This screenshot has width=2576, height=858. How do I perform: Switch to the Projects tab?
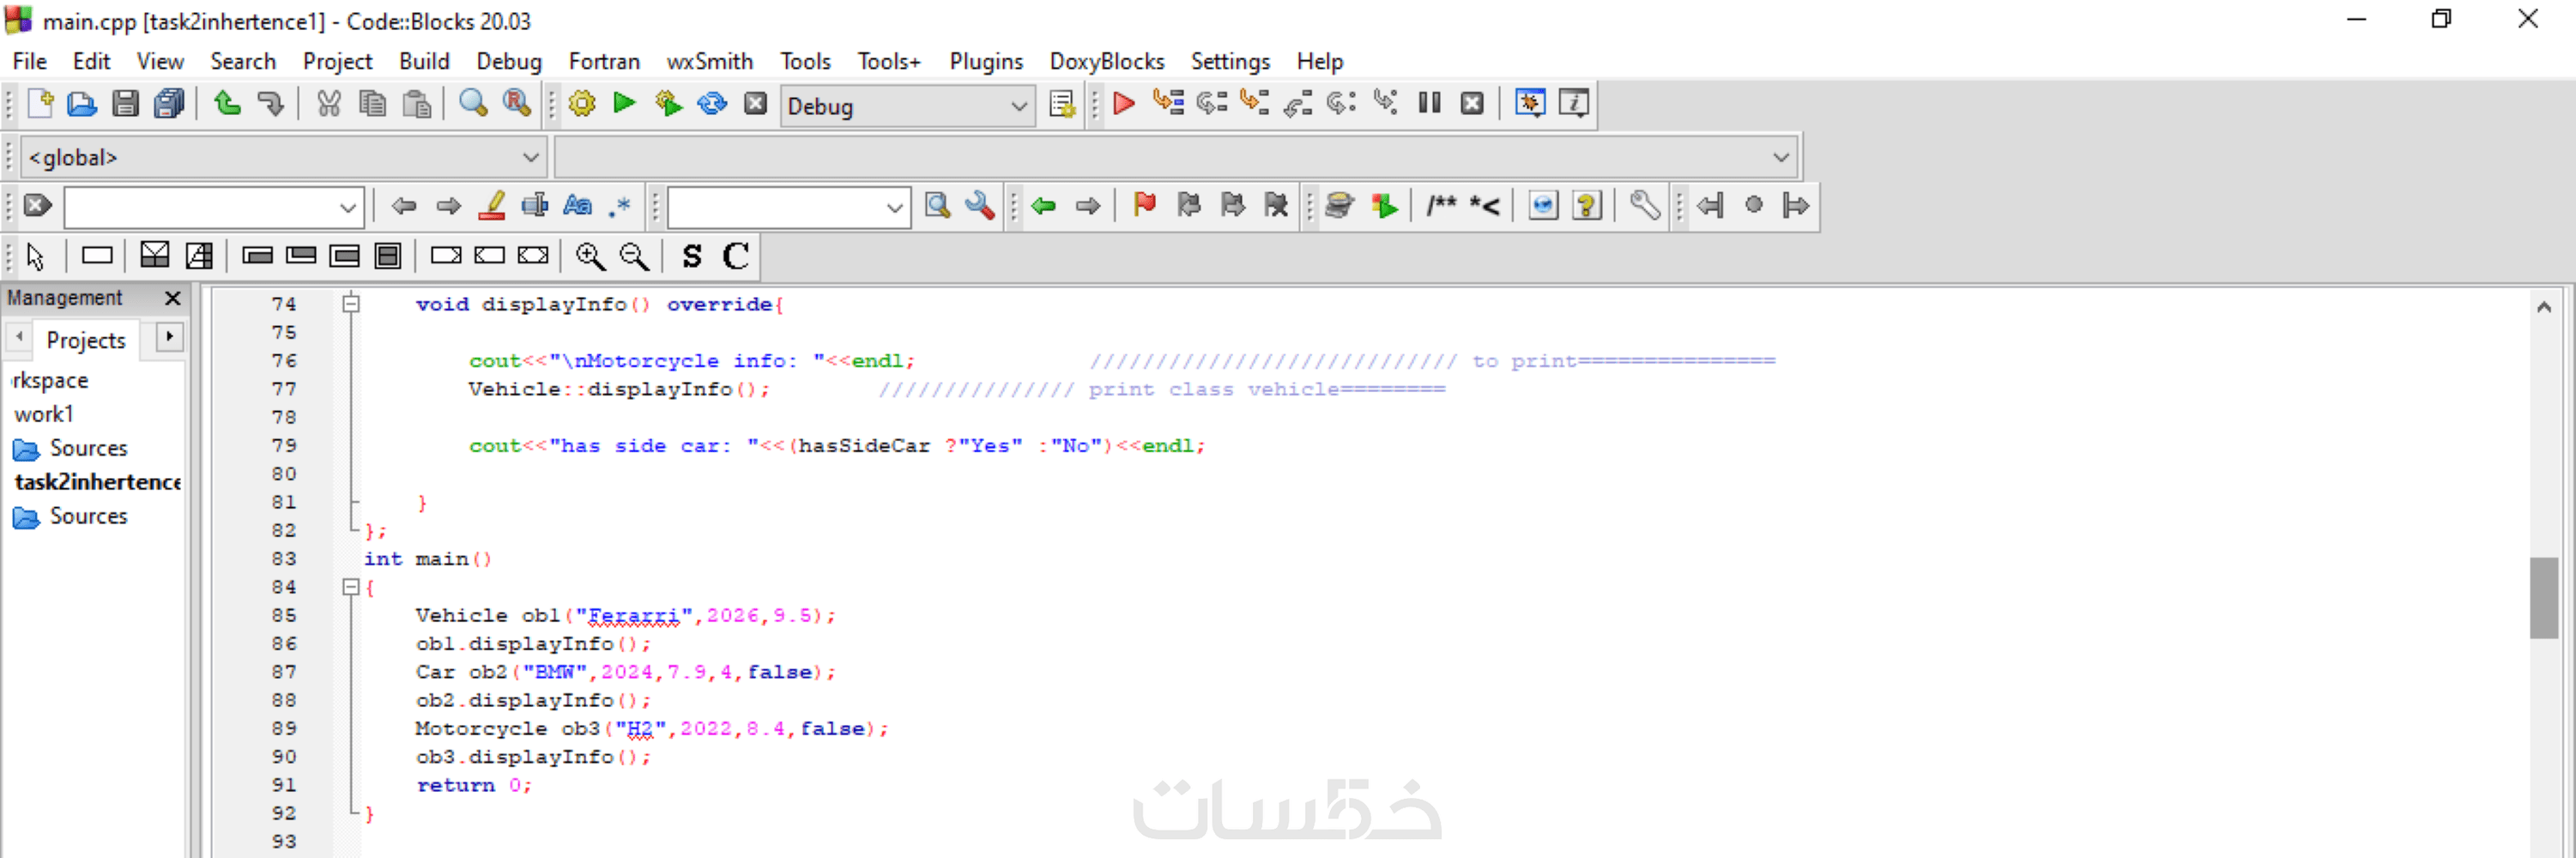86,340
